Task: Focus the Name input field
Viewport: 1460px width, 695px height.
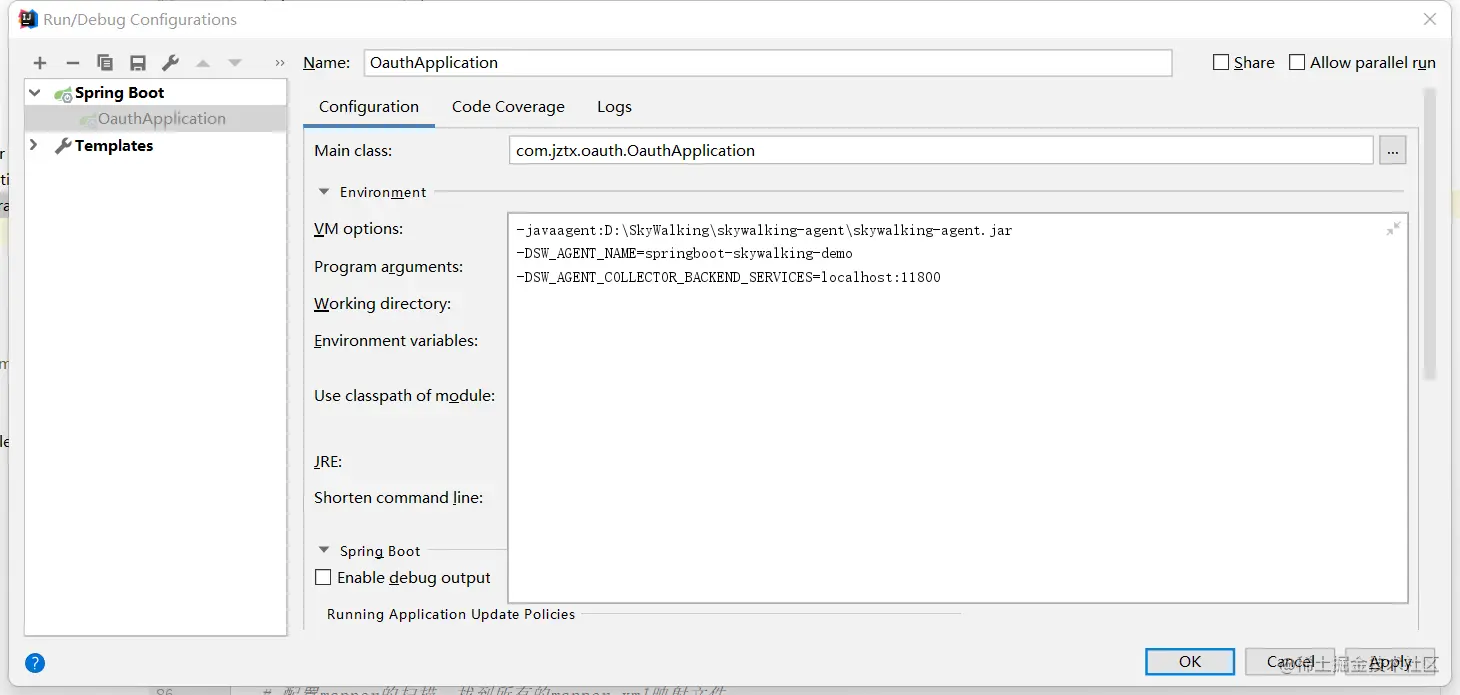Action: tap(768, 62)
